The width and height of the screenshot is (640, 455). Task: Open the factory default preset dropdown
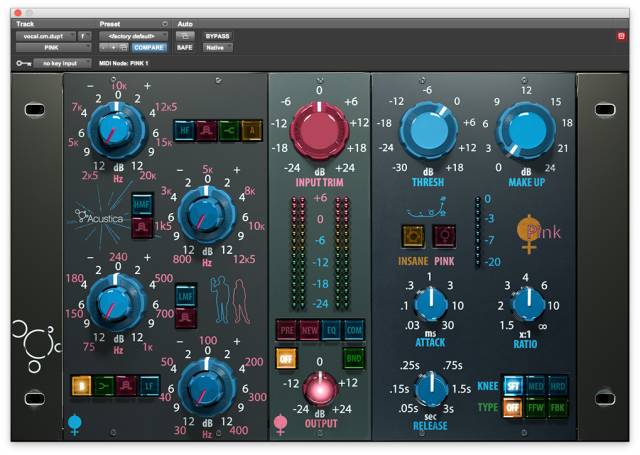(x=133, y=36)
